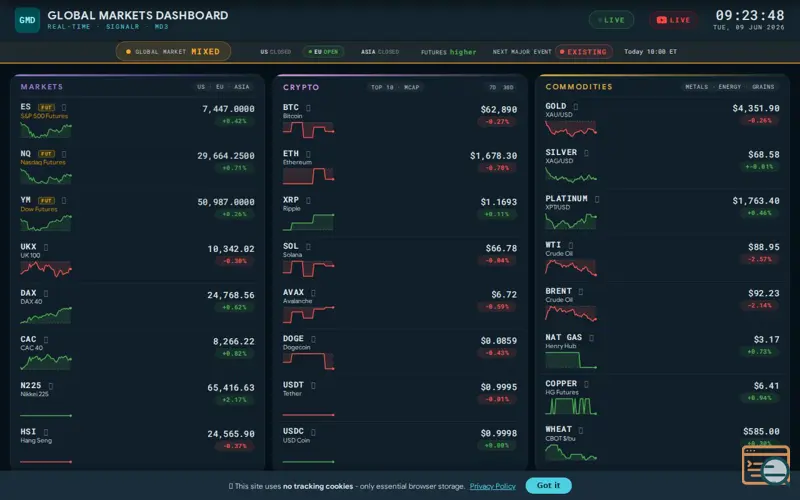Click the small icon beside DOGE
Screen dimensions: 800x500
(313, 339)
